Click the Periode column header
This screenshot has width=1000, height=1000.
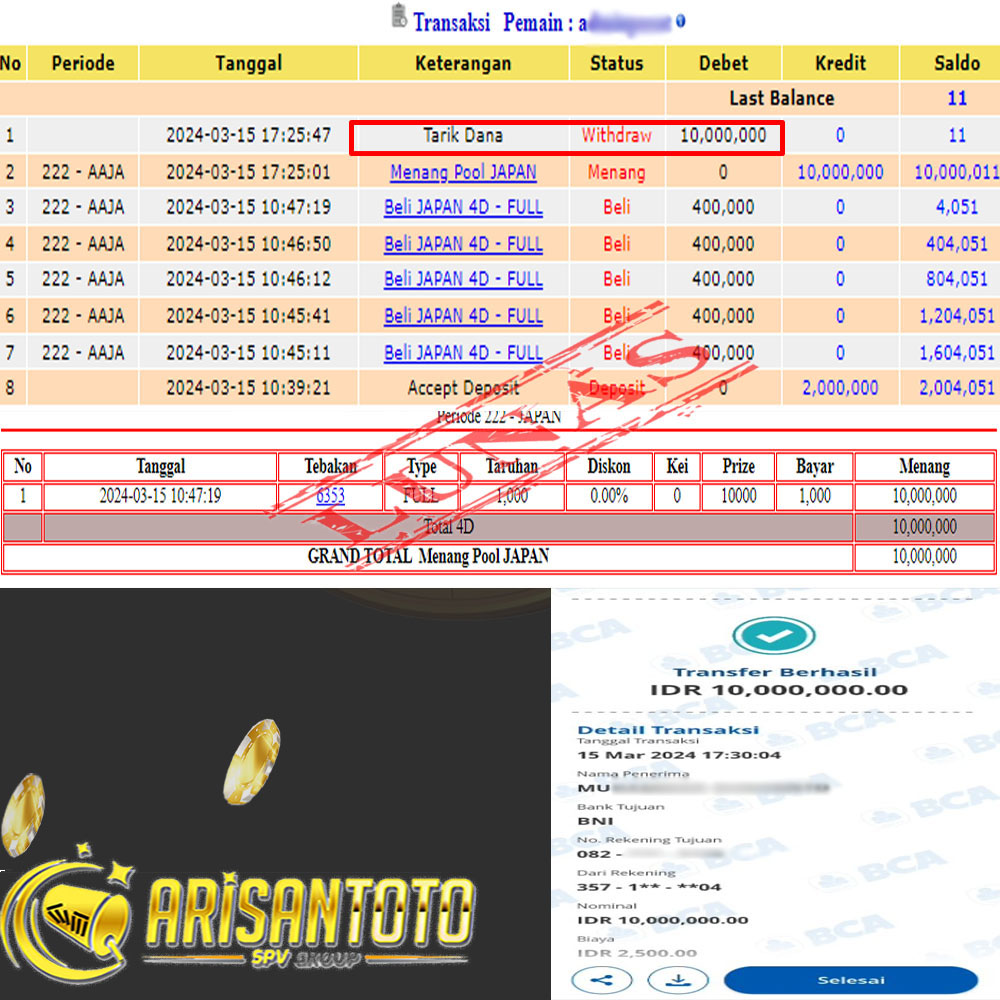coord(83,63)
